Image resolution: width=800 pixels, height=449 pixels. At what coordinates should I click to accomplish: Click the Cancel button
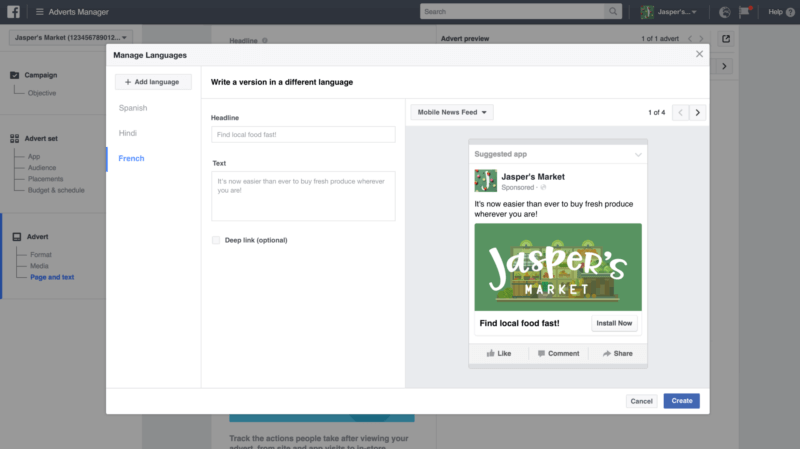641,401
